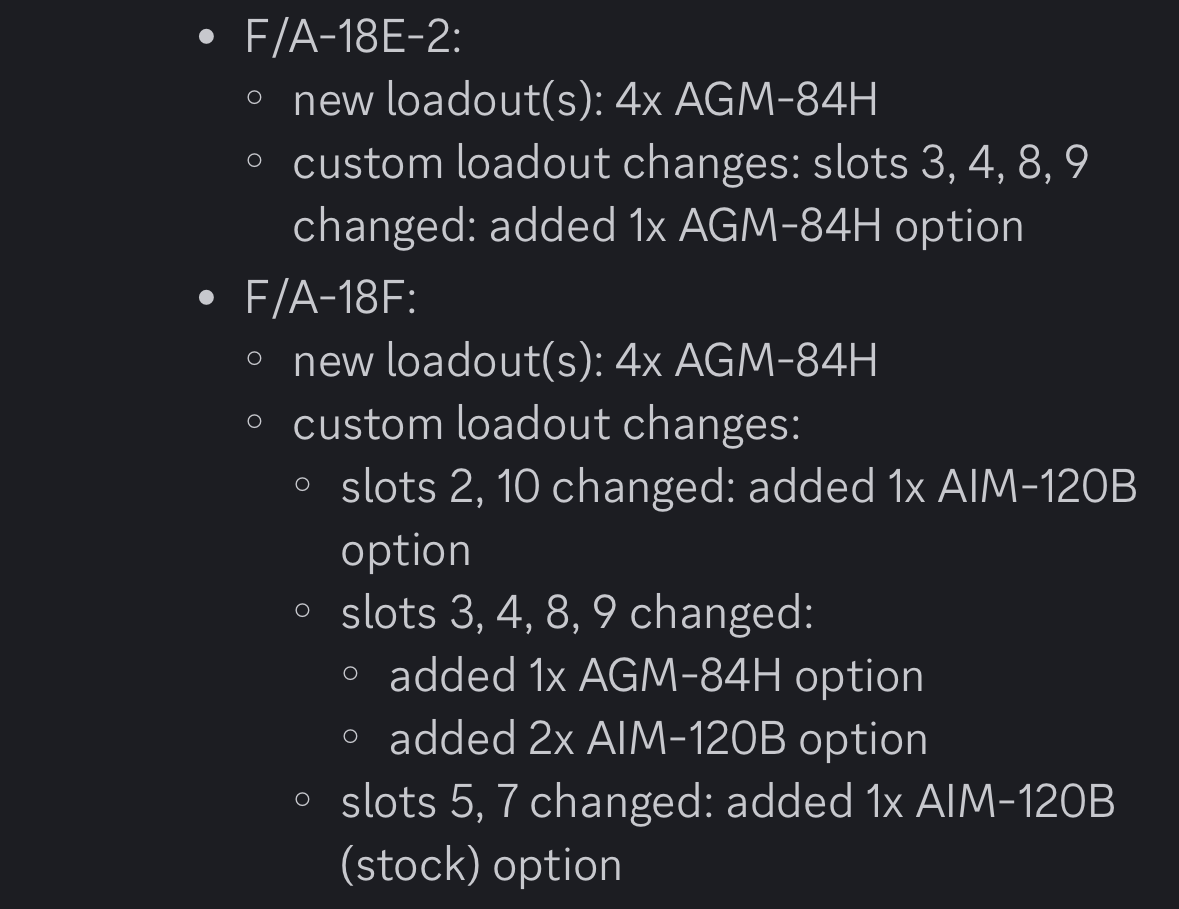Click the 'slots 2, 10 changed' line

738,487
